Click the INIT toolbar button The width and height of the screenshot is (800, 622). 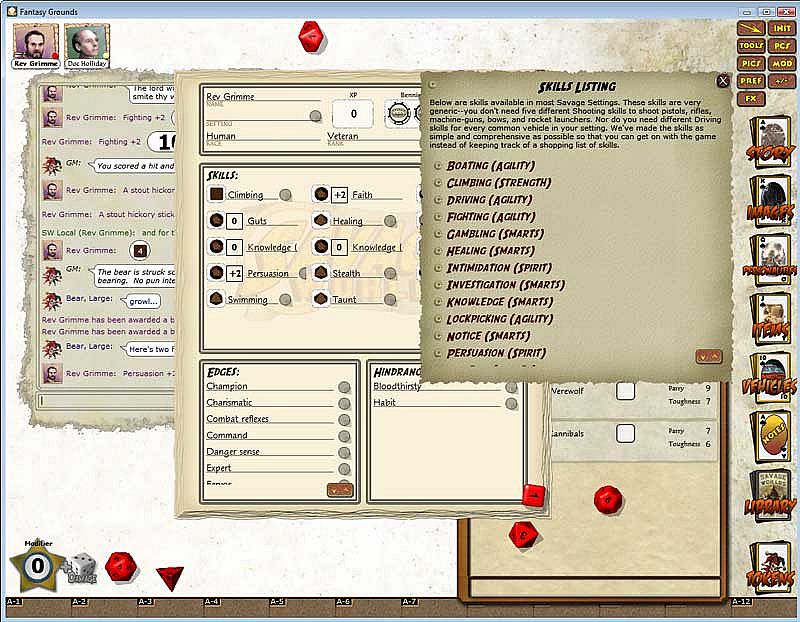click(782, 29)
